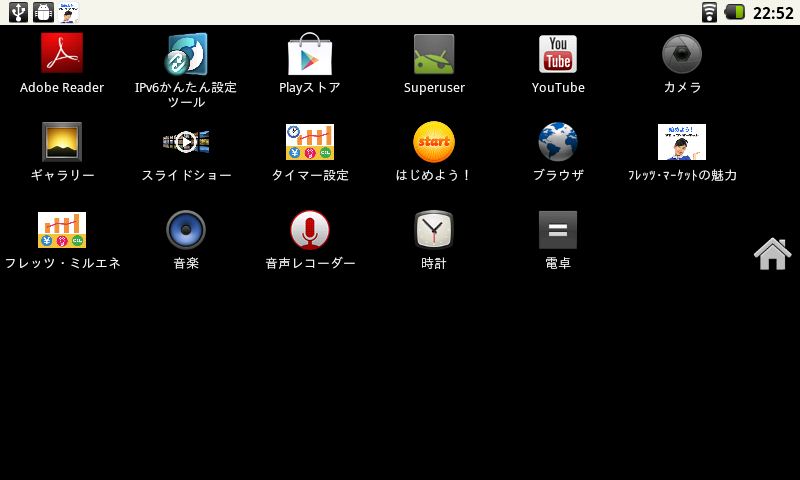This screenshot has height=480, width=800.
Task: Open the 音楽 speaker music app
Action: (186, 230)
